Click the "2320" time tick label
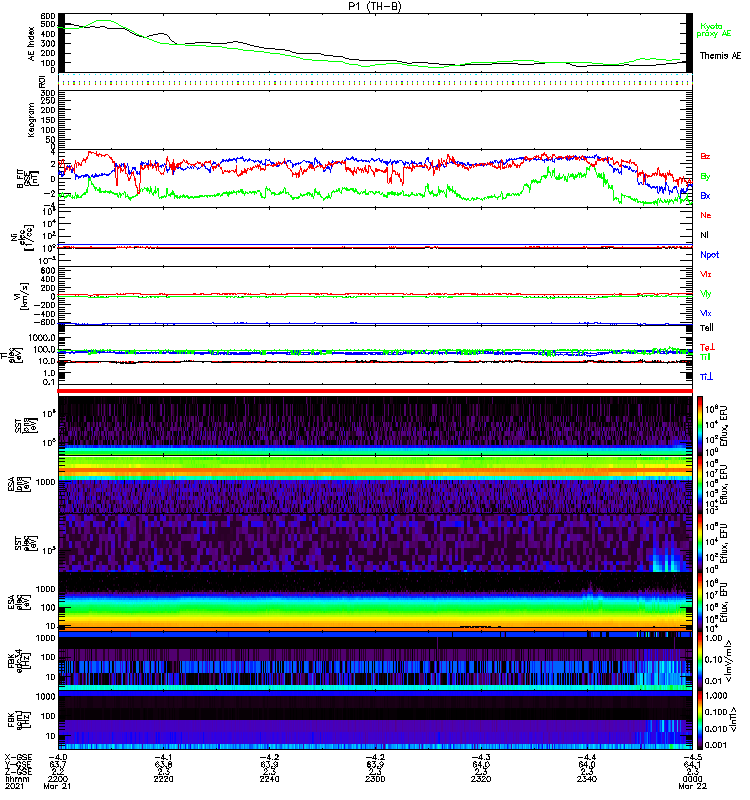This screenshot has width=750, height=800. [x=481, y=779]
